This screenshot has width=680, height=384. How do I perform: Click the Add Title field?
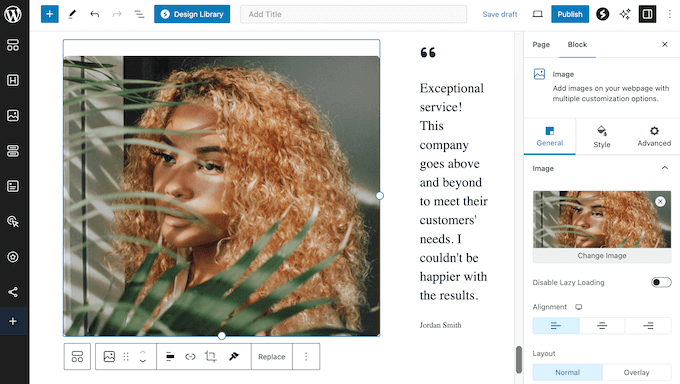pyautogui.click(x=353, y=14)
